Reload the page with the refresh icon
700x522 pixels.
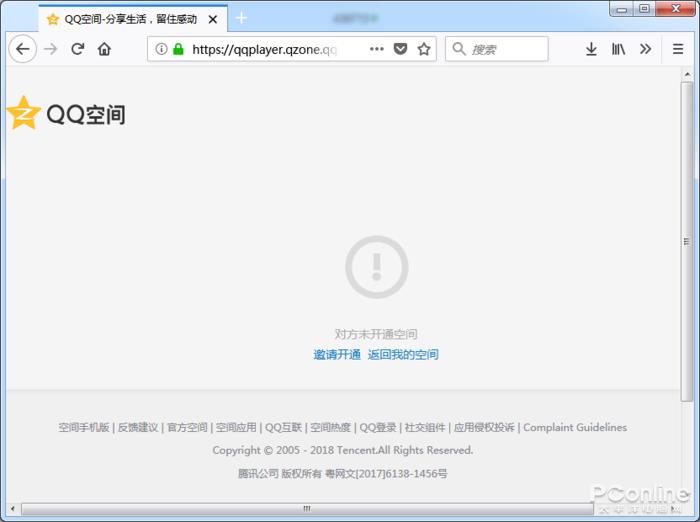[x=78, y=49]
